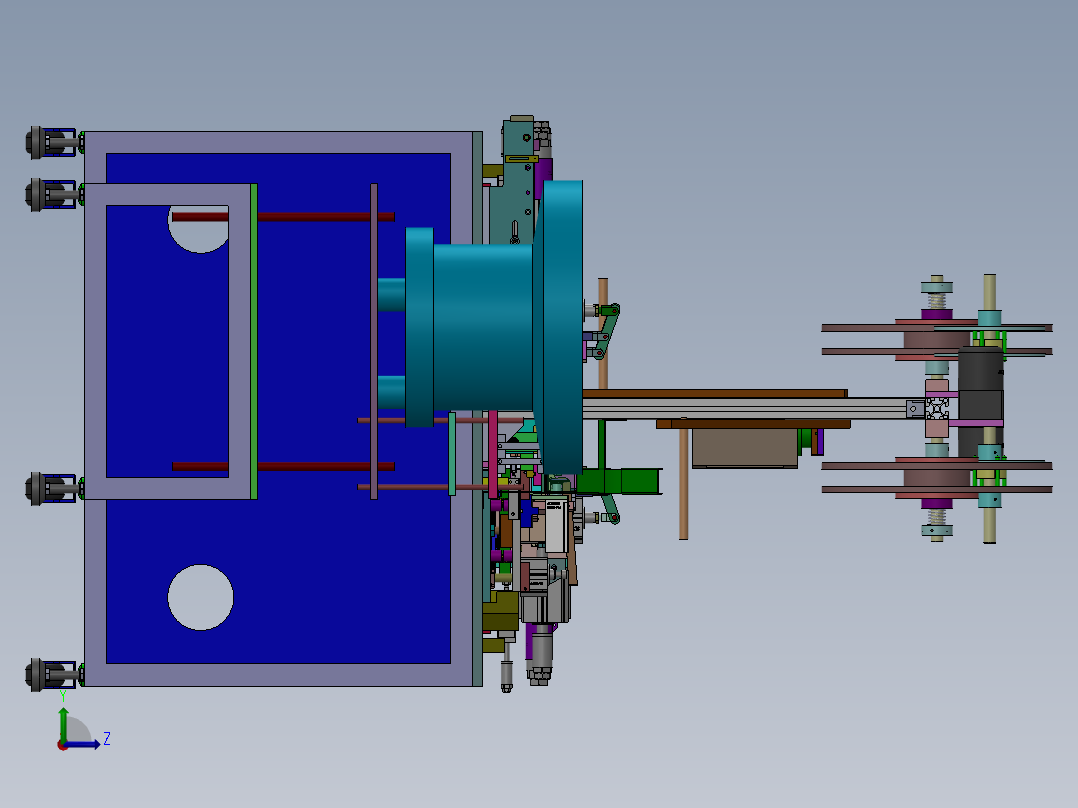Select the black motor cylinder at the conveyor end
Image resolution: width=1078 pixels, height=808 pixels.
click(x=980, y=402)
